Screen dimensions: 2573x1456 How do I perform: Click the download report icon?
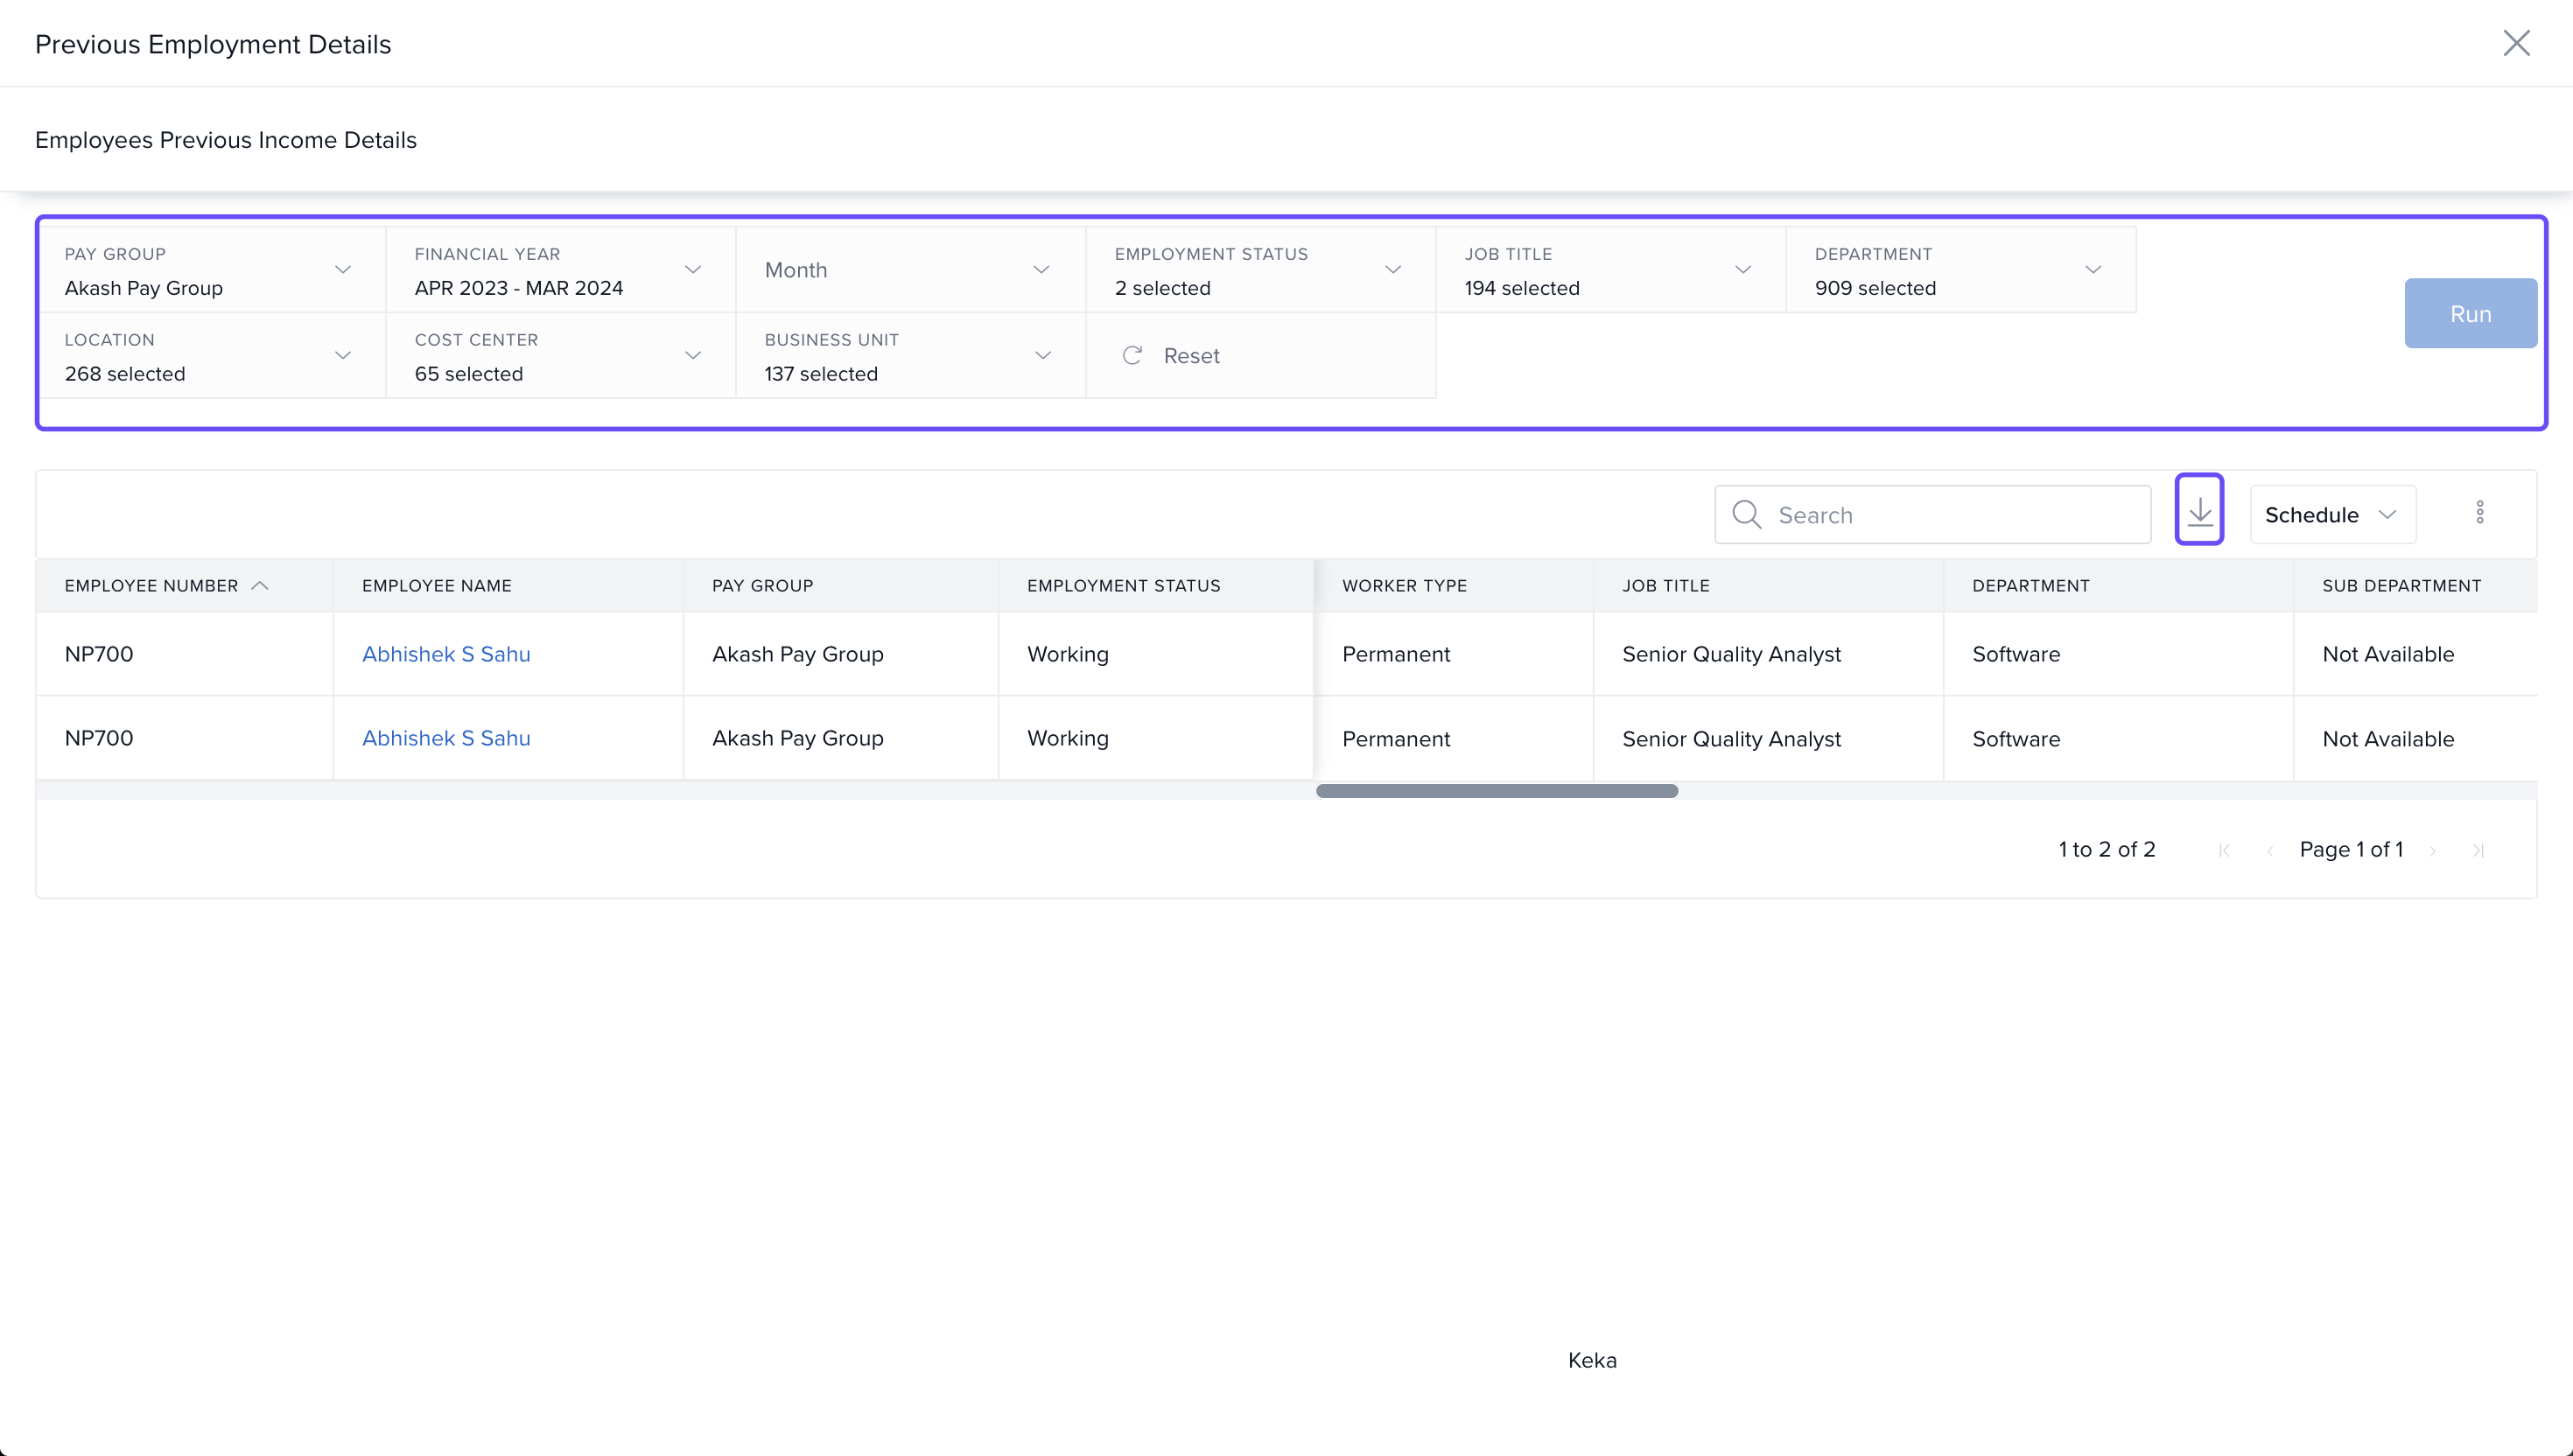coord(2199,512)
